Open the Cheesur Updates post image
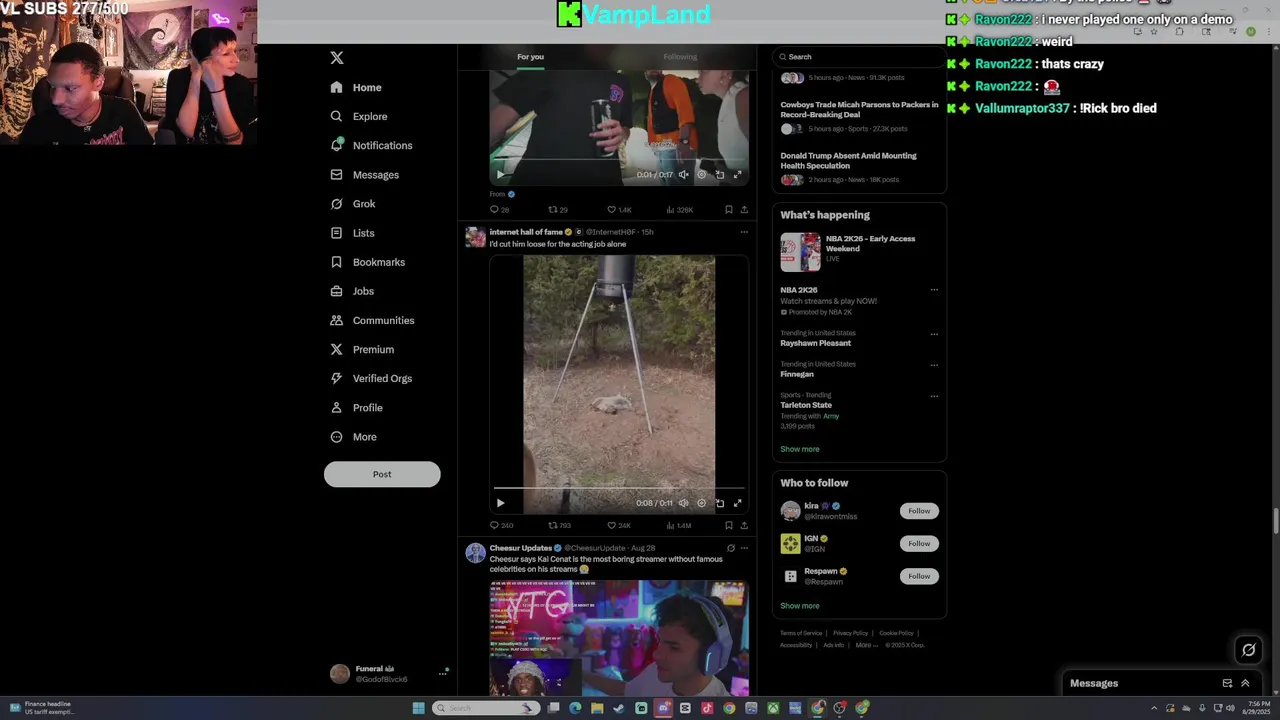This screenshot has height=720, width=1280. click(x=619, y=638)
